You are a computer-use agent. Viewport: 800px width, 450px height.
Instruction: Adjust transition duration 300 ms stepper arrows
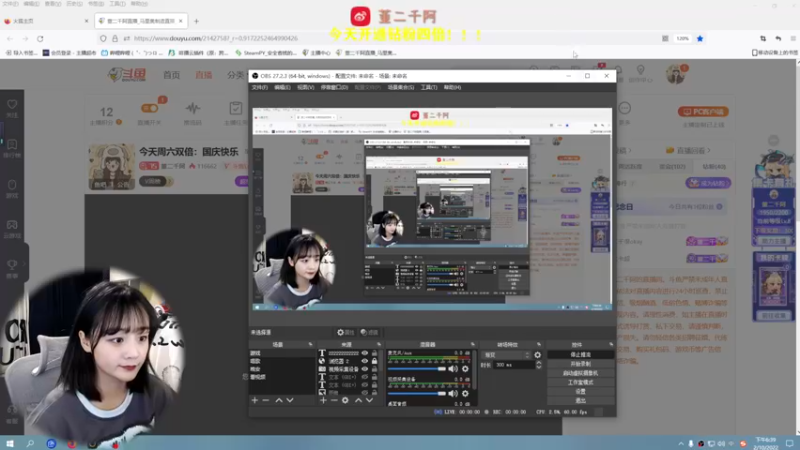(538, 365)
